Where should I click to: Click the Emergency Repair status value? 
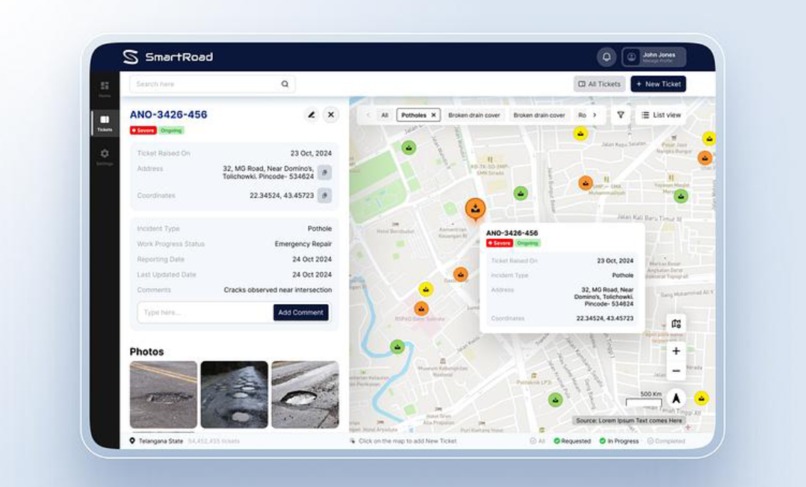click(x=303, y=244)
